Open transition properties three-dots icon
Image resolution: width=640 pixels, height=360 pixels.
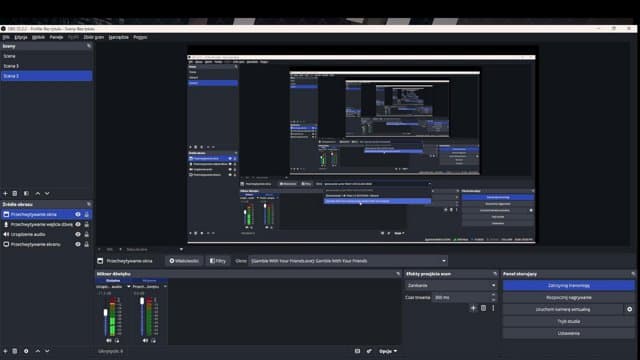(493, 308)
